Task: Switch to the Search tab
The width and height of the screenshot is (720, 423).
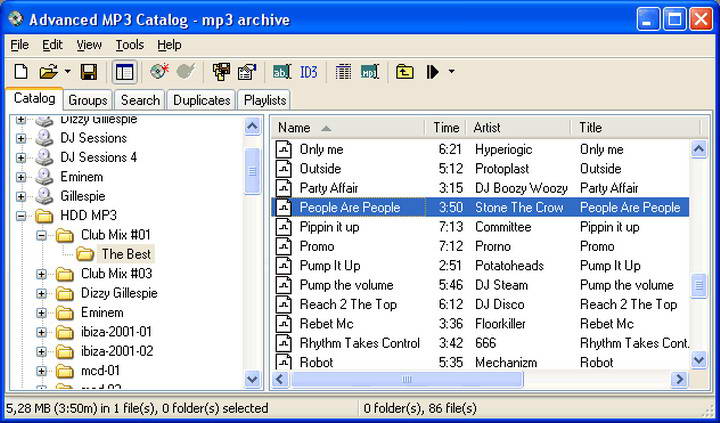Action: [x=140, y=100]
